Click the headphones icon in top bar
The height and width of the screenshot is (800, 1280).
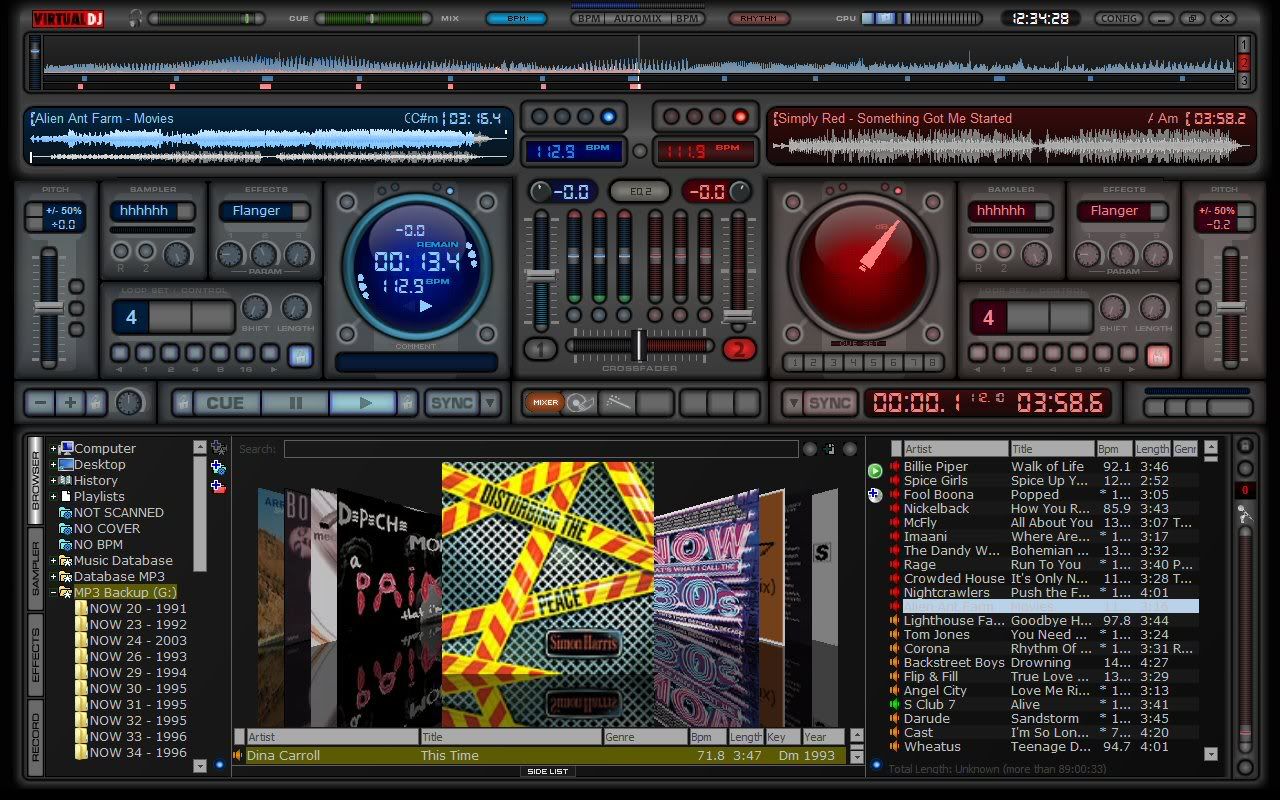point(136,18)
